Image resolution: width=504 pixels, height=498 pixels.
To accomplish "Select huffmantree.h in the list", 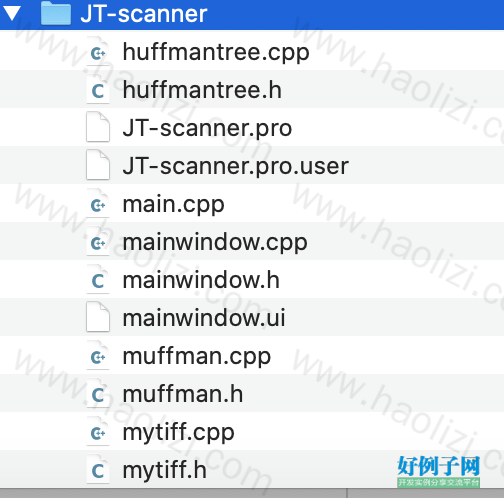I will point(202,90).
